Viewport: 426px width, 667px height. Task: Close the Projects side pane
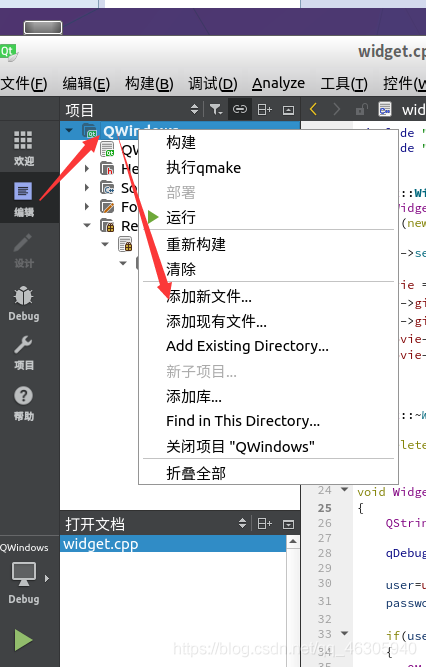tap(289, 110)
